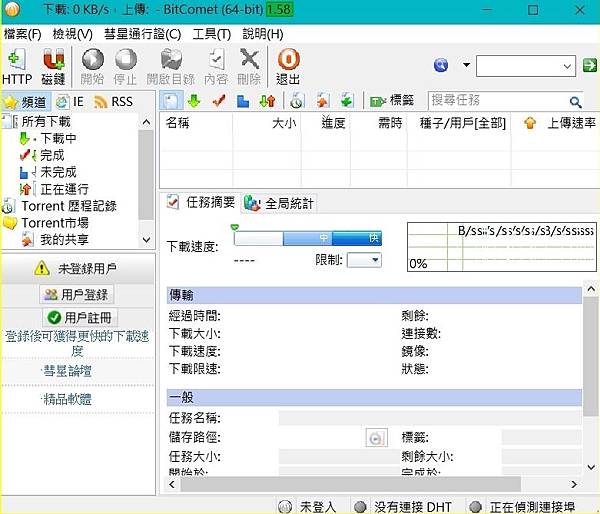This screenshot has width=600, height=514.
Task: Open the search engine dropdown arrow
Action: click(466, 65)
